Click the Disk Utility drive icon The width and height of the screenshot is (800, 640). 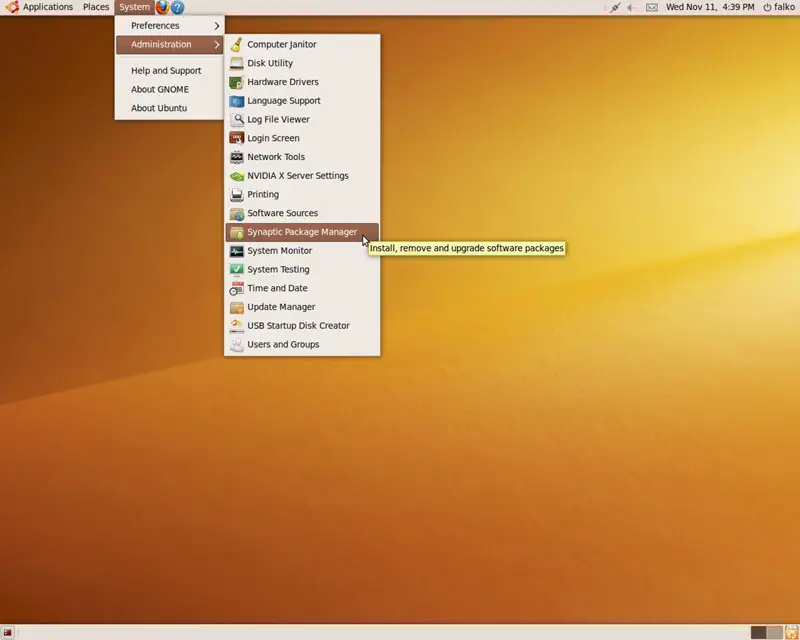coord(236,63)
